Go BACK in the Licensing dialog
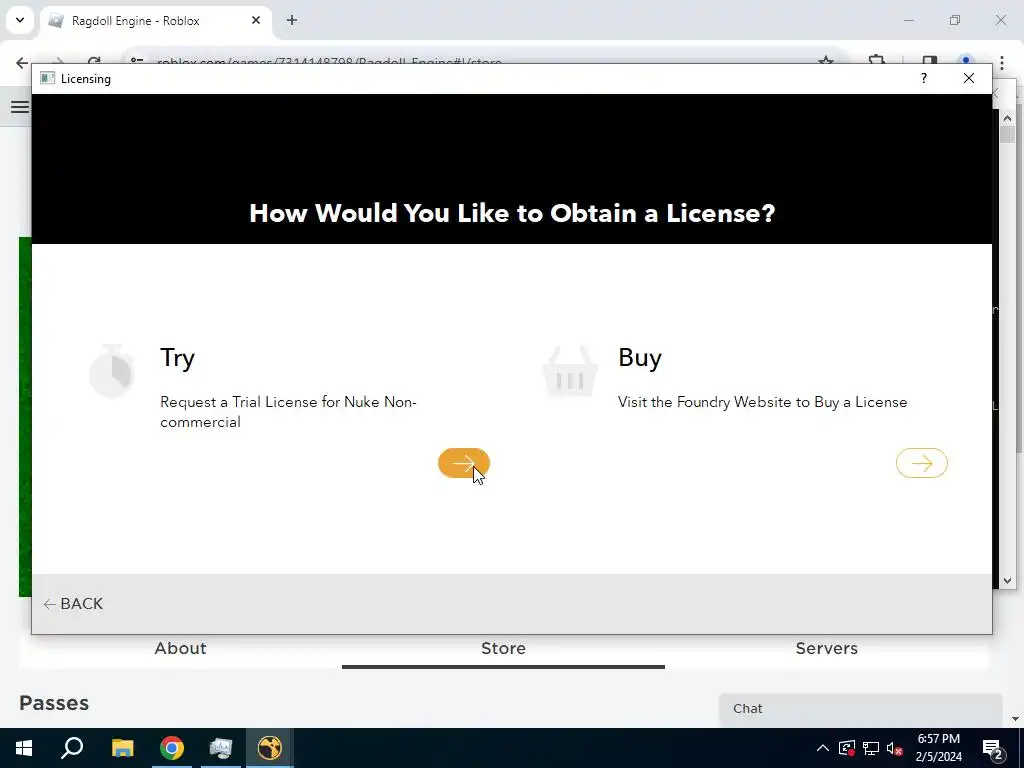 pos(73,603)
